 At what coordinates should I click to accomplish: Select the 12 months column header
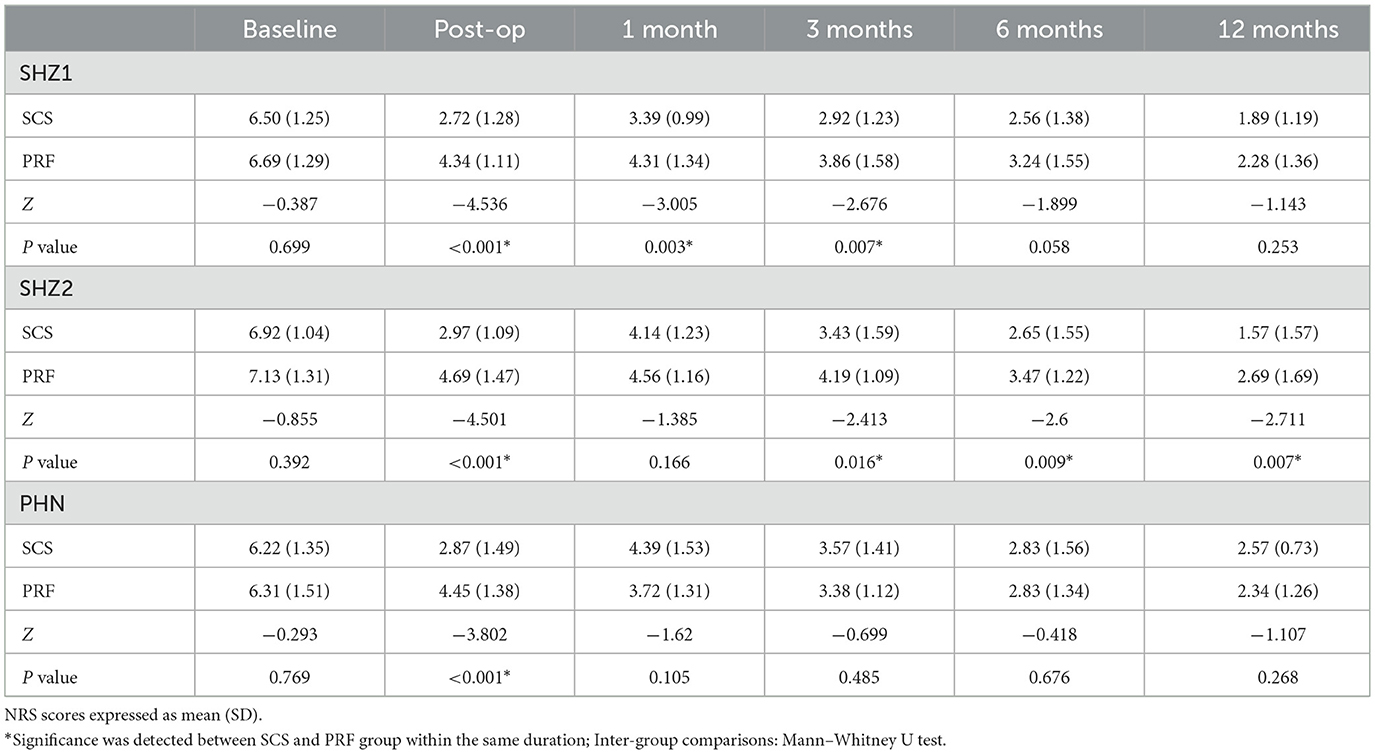pos(1277,30)
